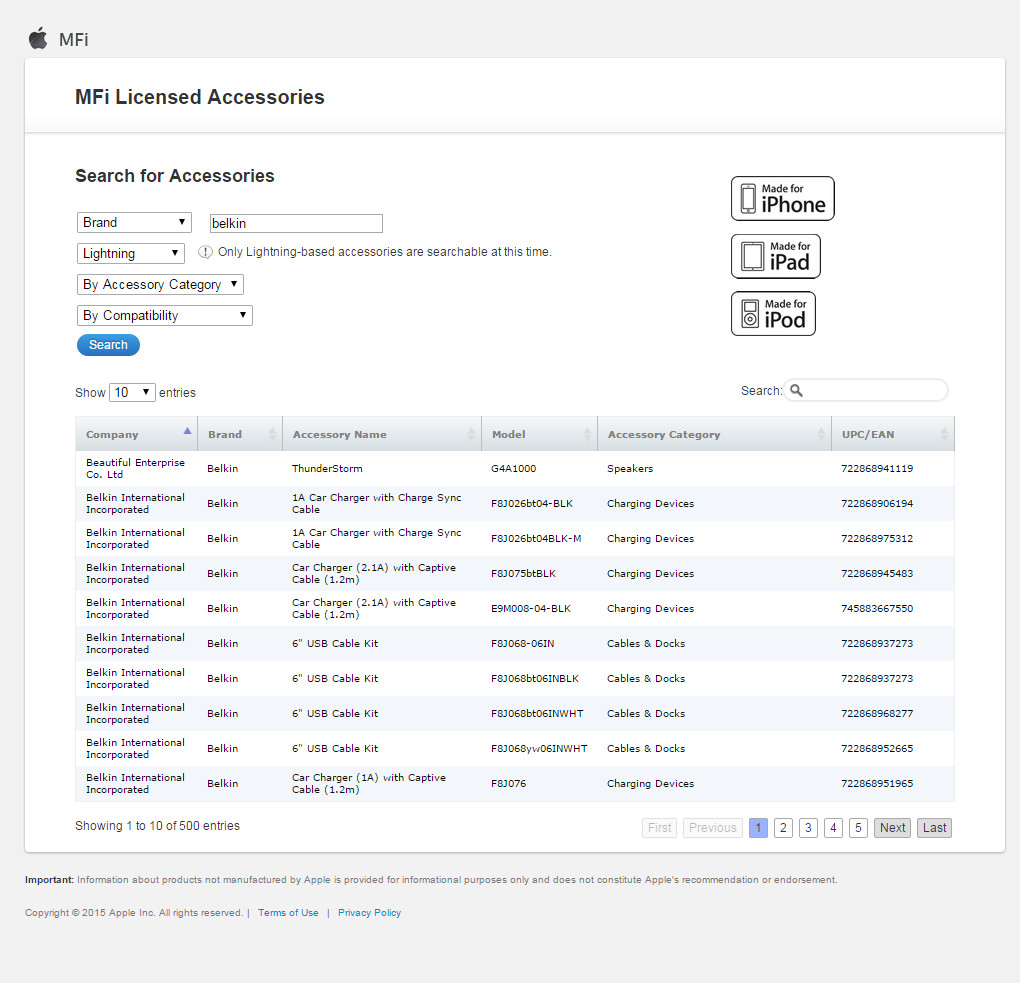This screenshot has height=983, width=1020.
Task: Click UPC 745883667550
Action: [x=877, y=608]
